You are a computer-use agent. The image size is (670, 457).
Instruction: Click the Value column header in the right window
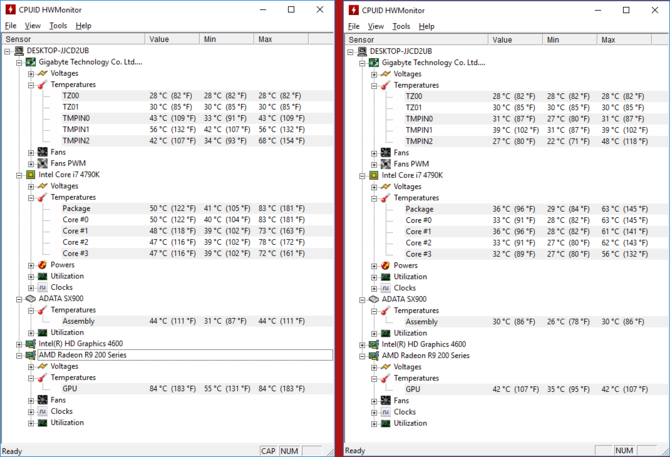[516, 40]
